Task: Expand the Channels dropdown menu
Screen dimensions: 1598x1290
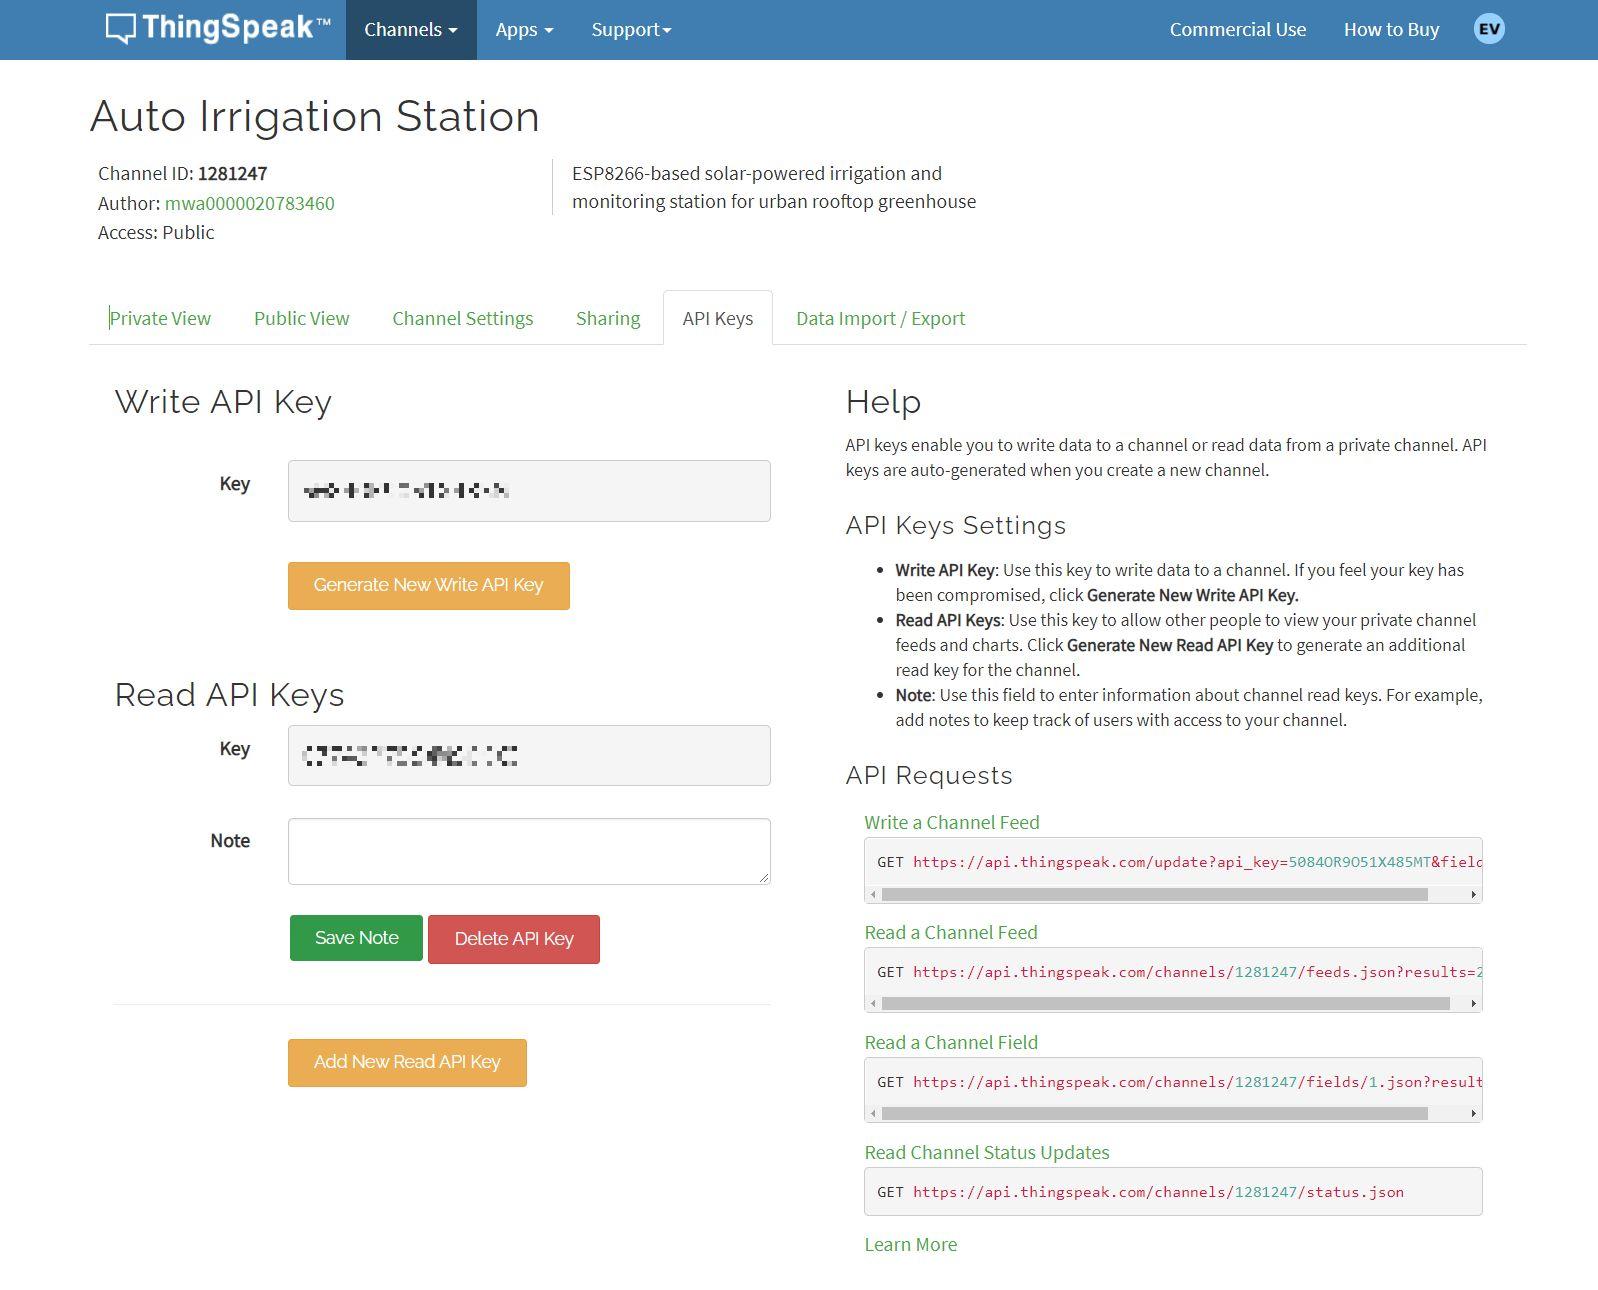Action: [411, 30]
